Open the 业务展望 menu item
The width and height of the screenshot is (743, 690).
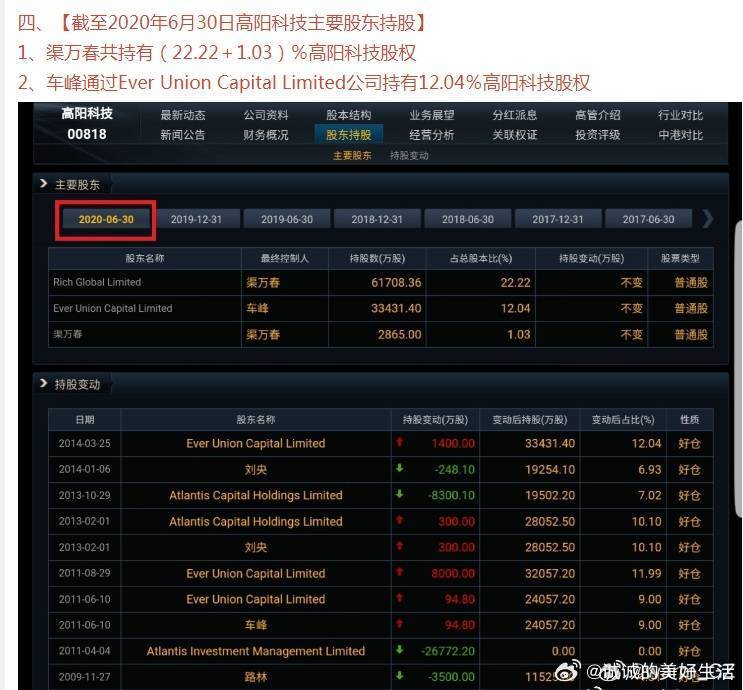432,115
